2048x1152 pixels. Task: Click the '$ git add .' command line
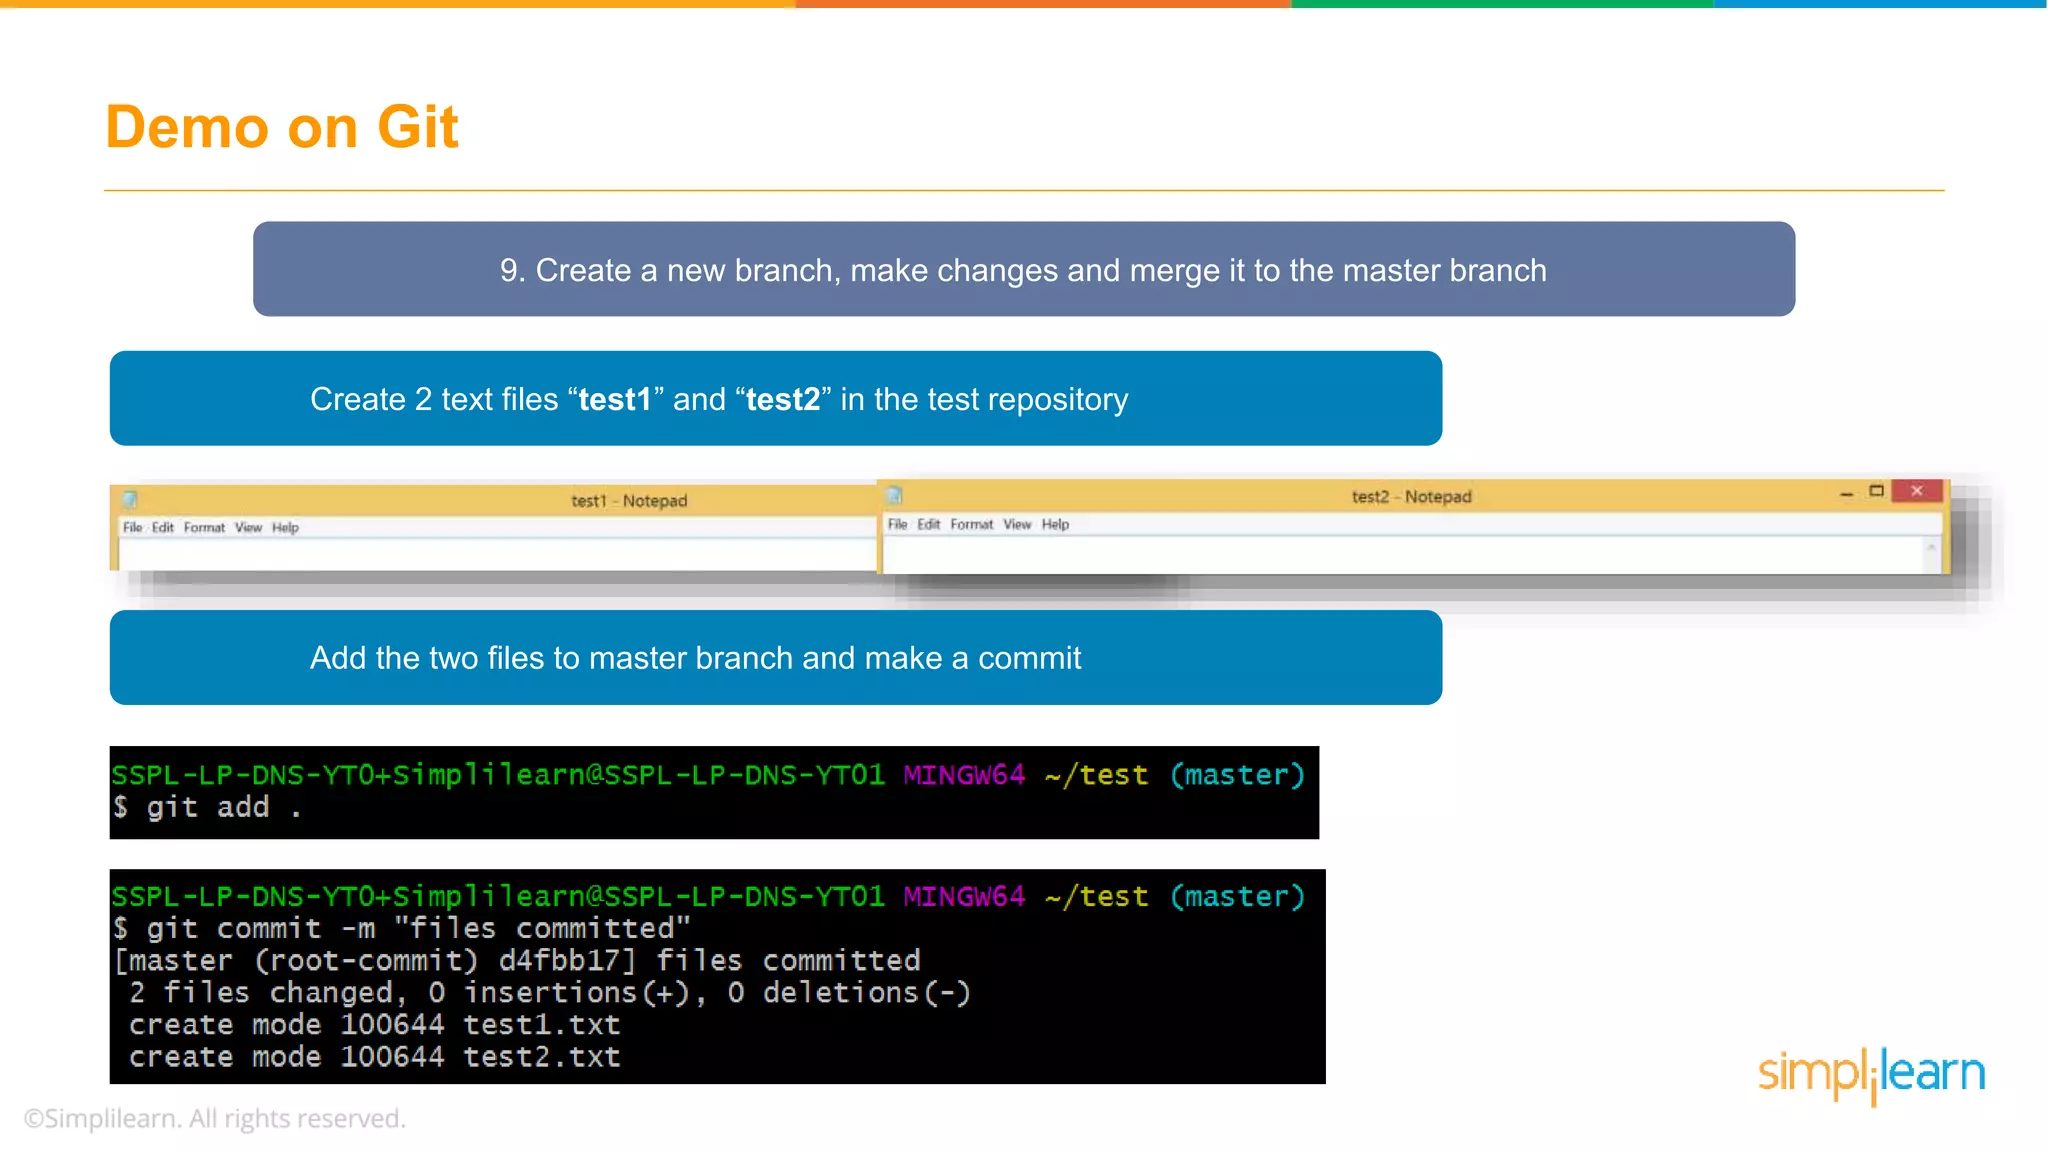tap(207, 807)
